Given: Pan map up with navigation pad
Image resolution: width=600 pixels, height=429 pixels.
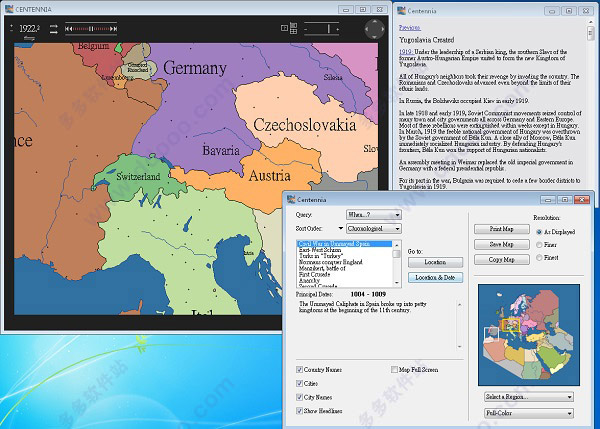Looking at the screenshot, I should [x=375, y=21].
